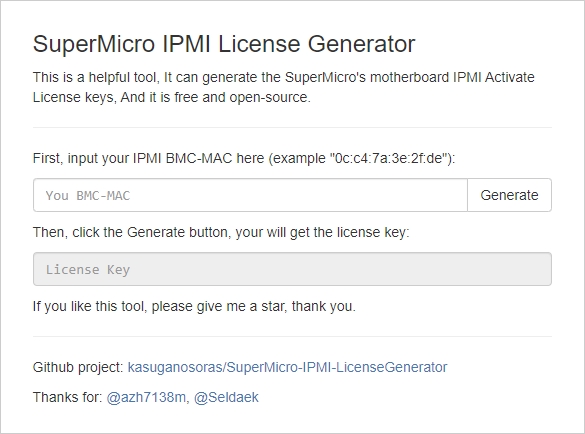Click the SuperMicro IPMI License Generator heading

pyautogui.click(x=224, y=44)
